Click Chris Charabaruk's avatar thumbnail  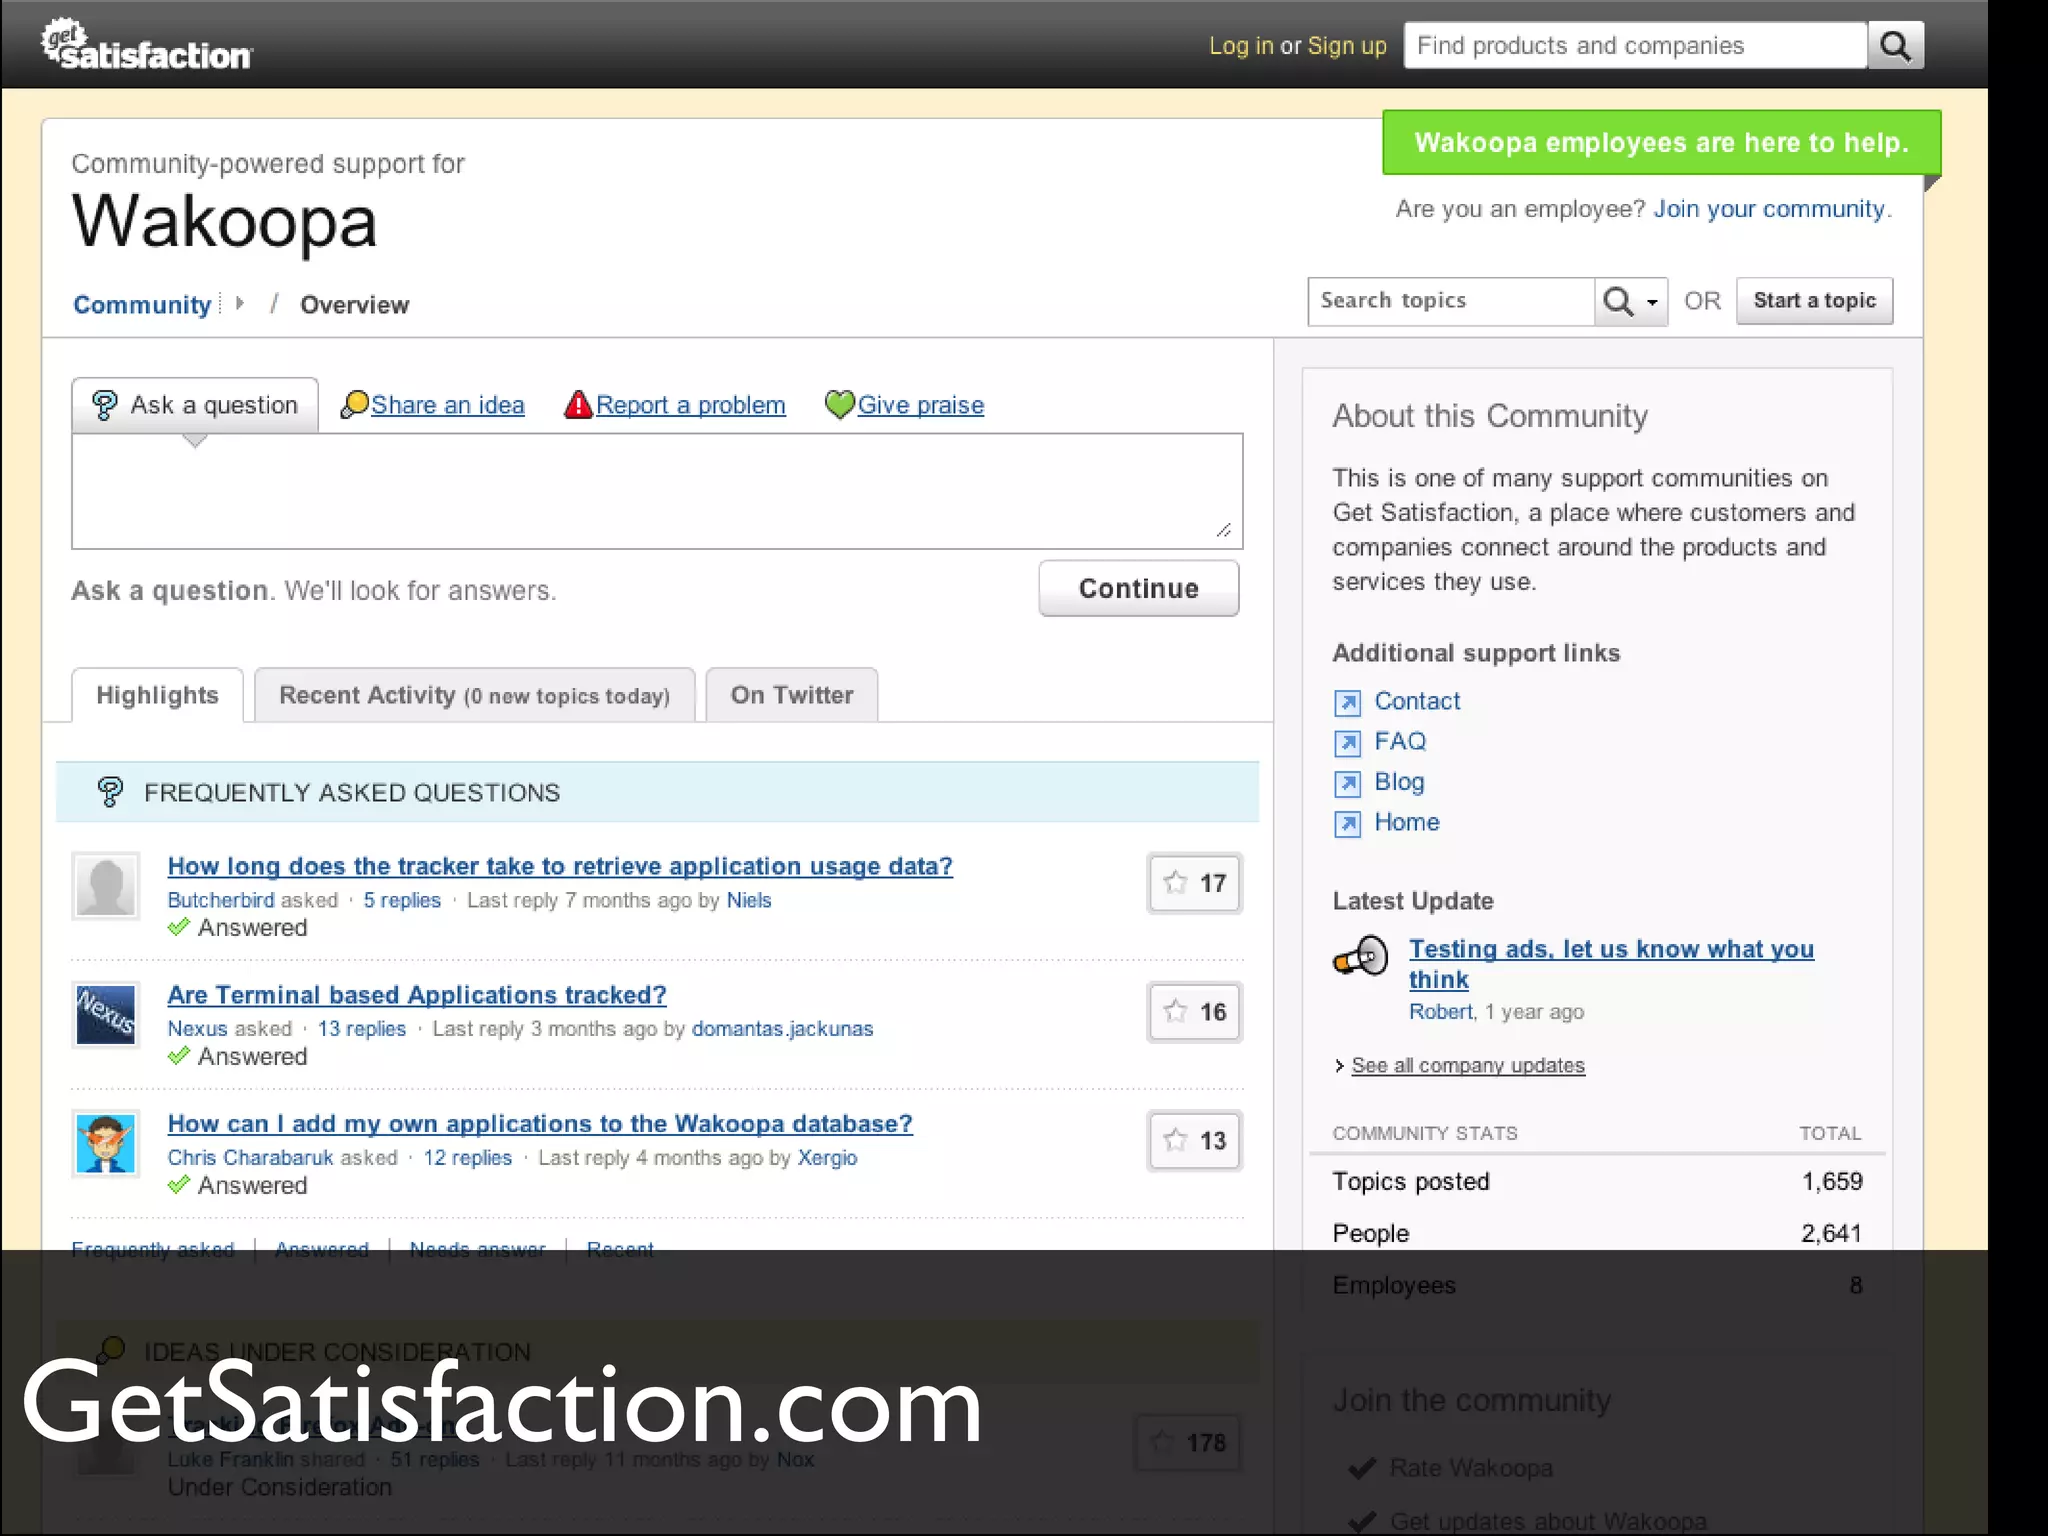coord(106,1143)
